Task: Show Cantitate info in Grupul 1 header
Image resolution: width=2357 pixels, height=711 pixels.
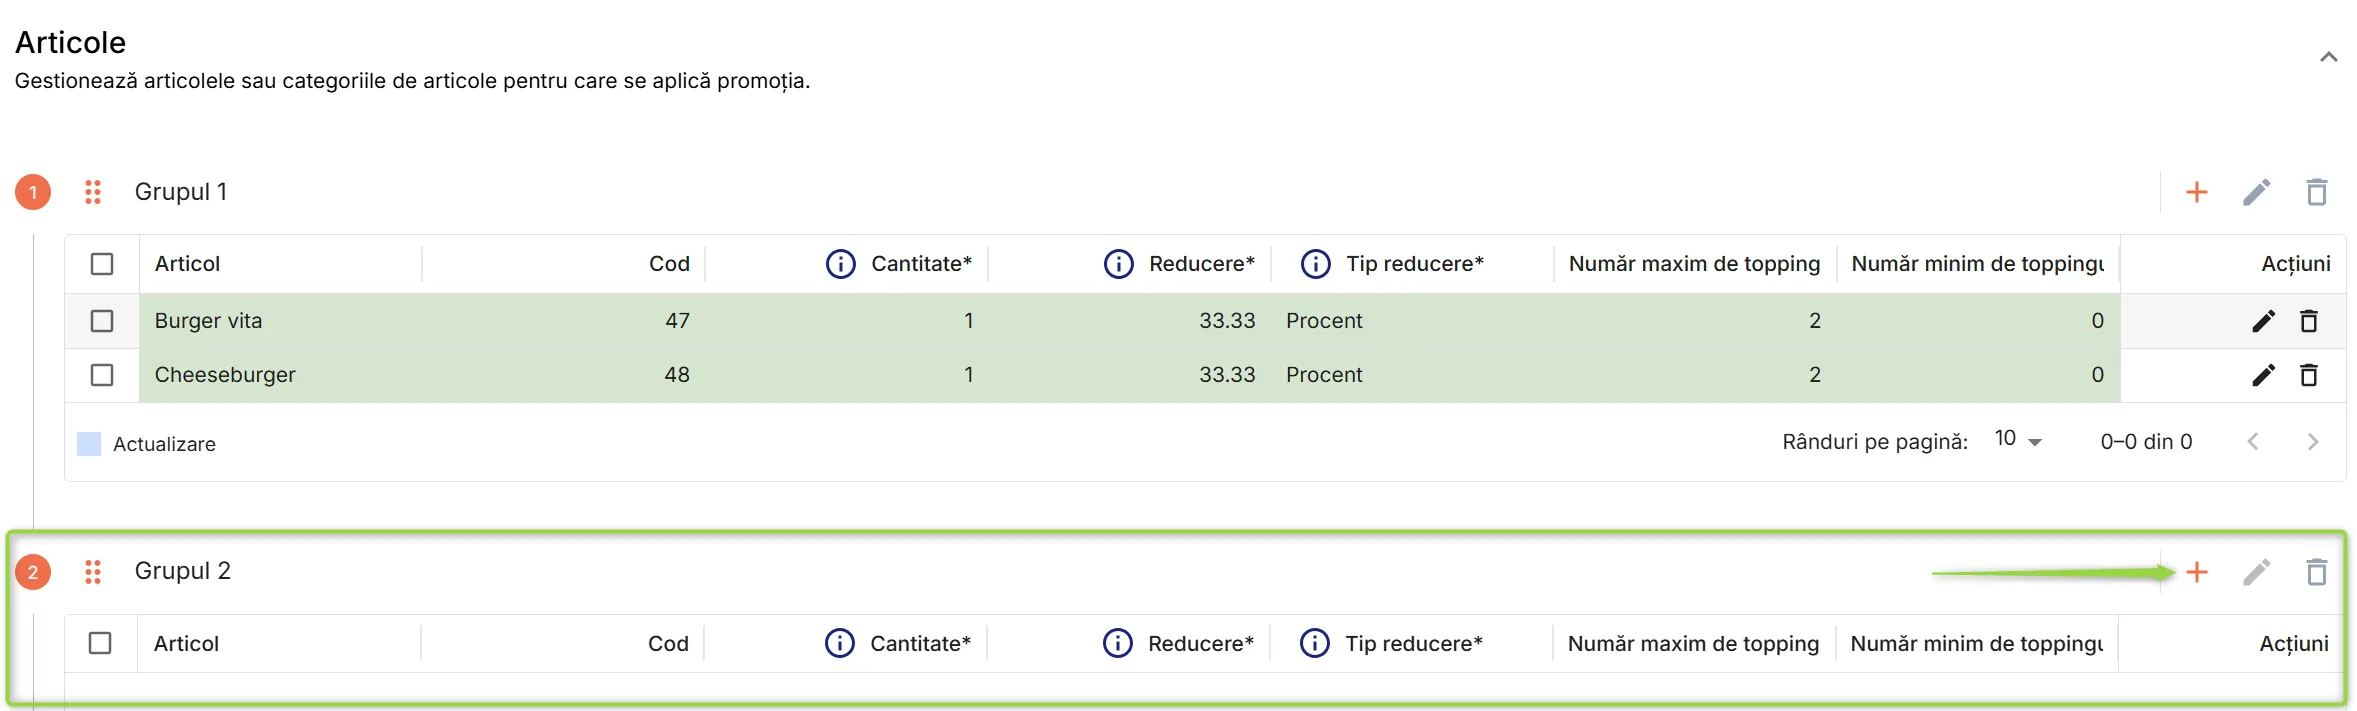Action: (841, 264)
